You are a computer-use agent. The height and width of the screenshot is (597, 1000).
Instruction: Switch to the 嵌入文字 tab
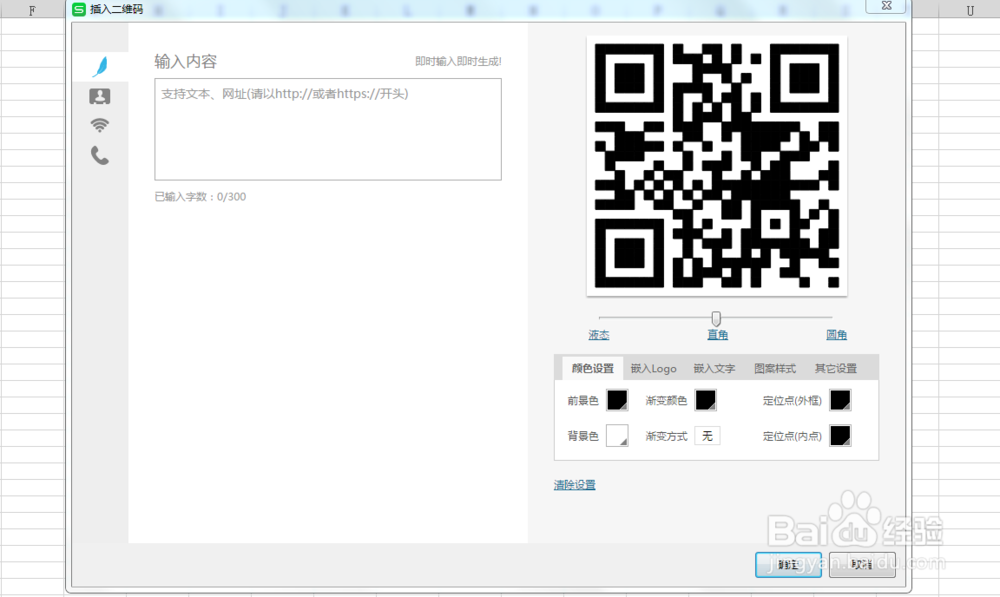(x=714, y=368)
